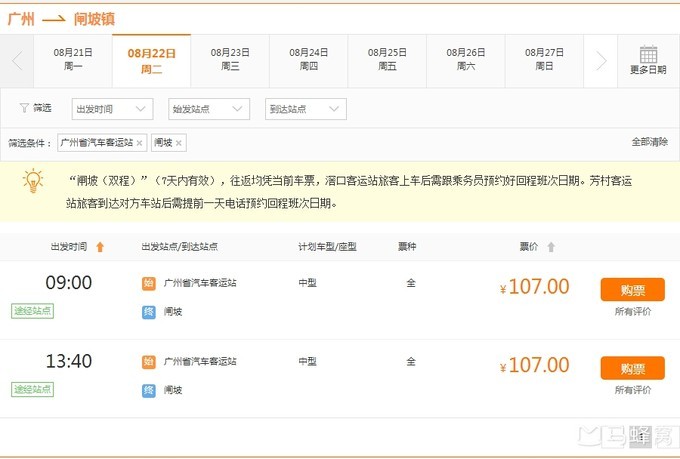Click 全部清除 to clear all filters
This screenshot has width=680, height=459.
[650, 142]
